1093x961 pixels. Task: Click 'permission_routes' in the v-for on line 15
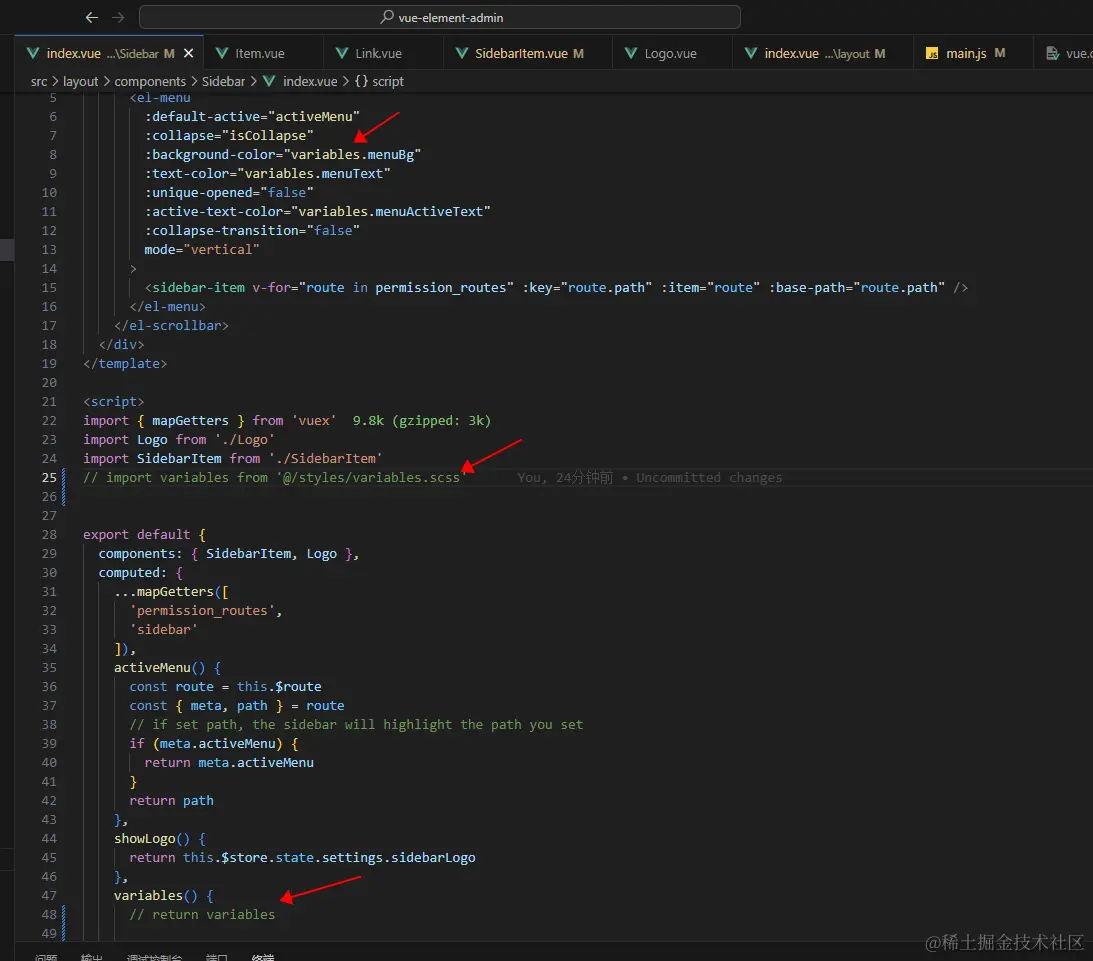point(441,288)
